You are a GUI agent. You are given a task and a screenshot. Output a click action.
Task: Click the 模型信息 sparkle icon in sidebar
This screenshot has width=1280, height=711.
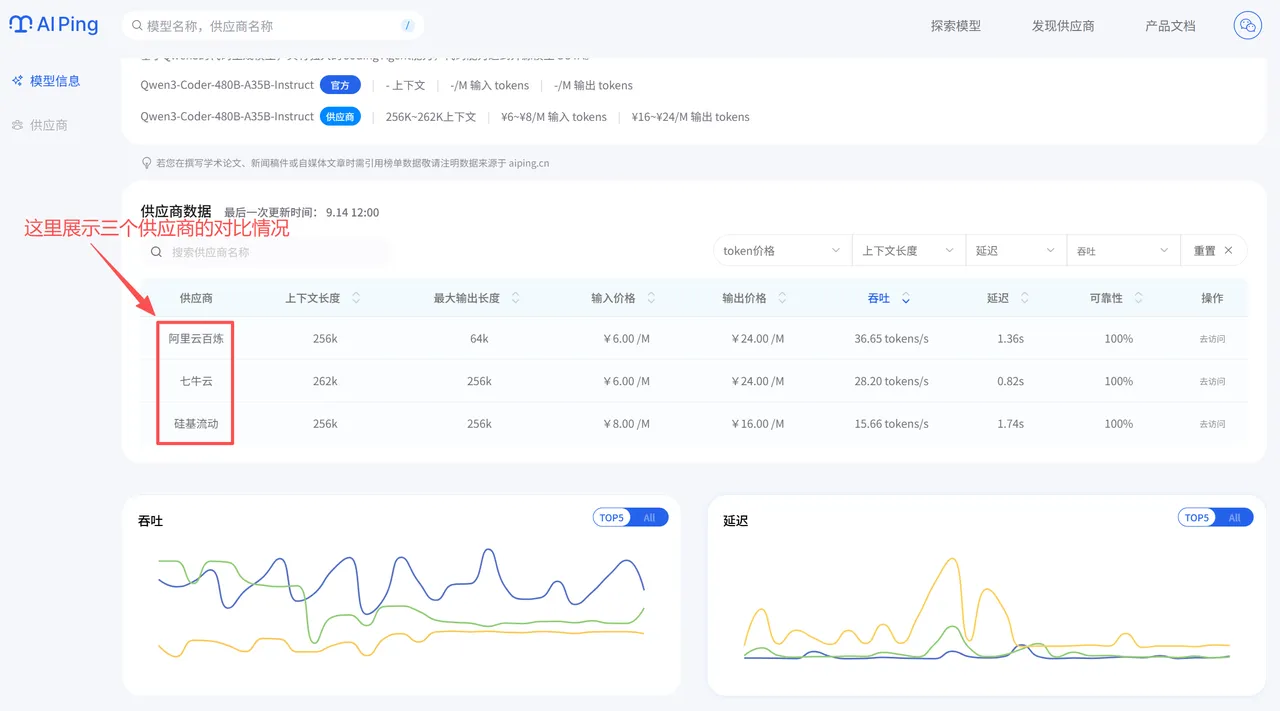(17, 81)
